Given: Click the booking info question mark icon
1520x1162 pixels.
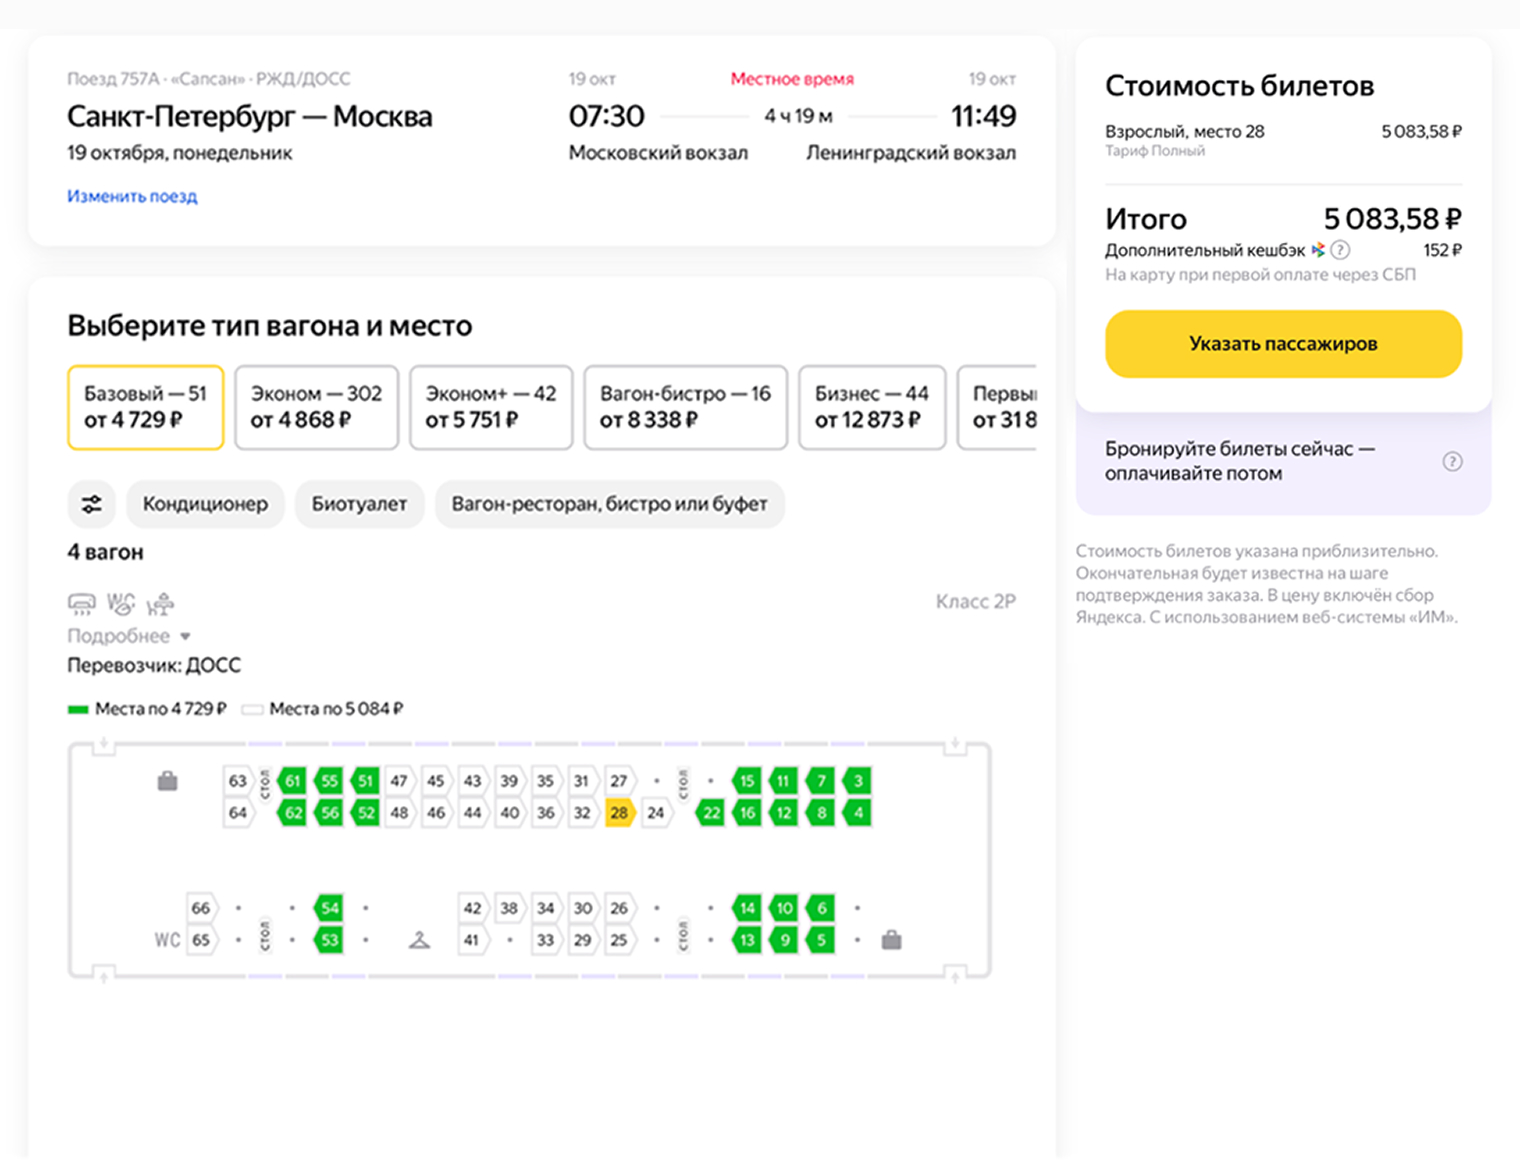Looking at the screenshot, I should pyautogui.click(x=1452, y=461).
